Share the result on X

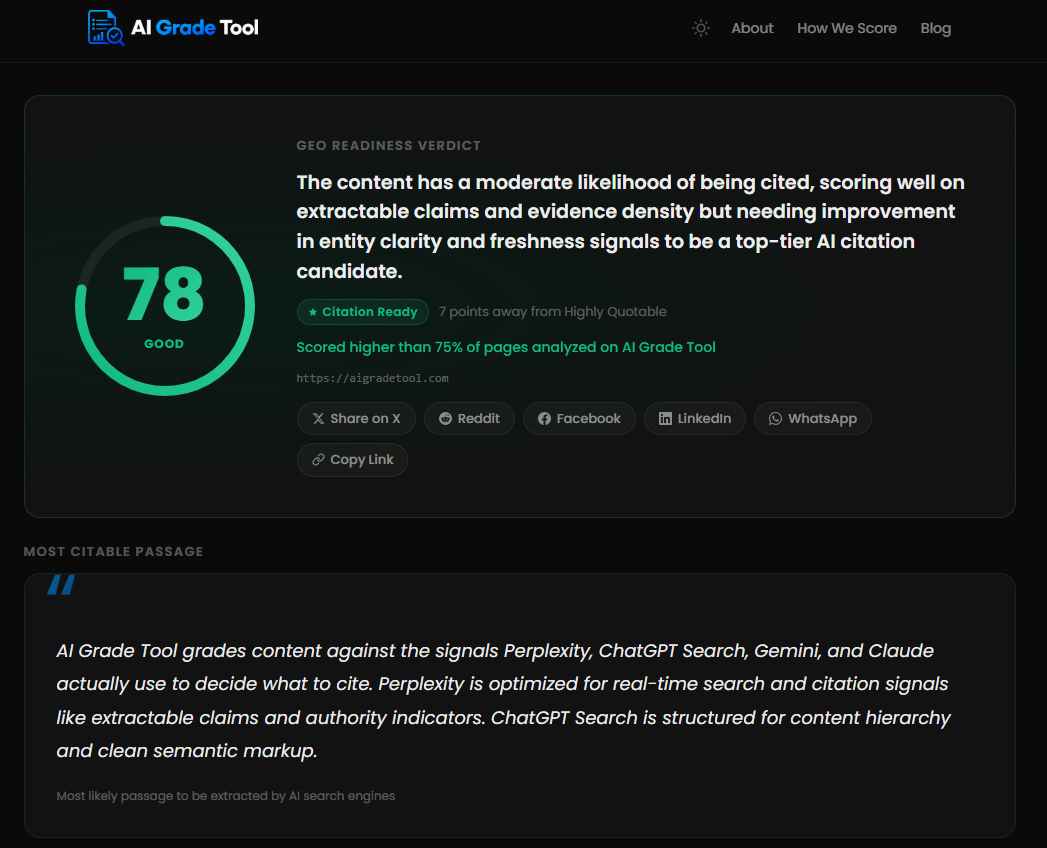click(356, 419)
